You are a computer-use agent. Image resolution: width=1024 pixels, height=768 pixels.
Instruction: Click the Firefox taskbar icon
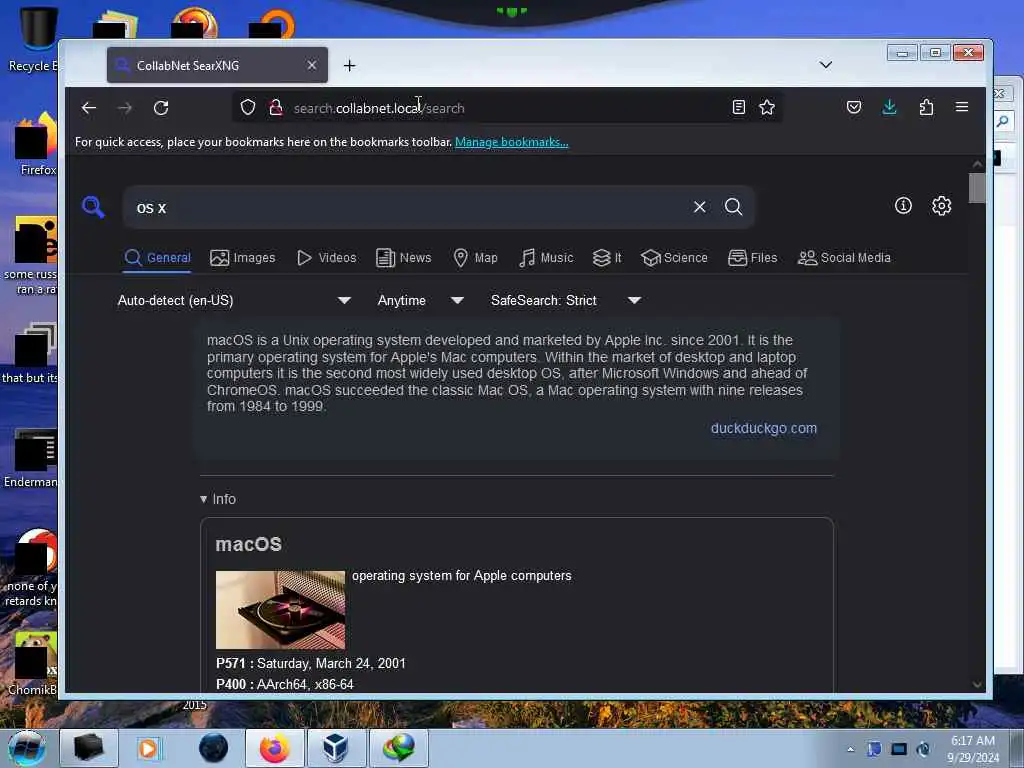click(x=274, y=748)
